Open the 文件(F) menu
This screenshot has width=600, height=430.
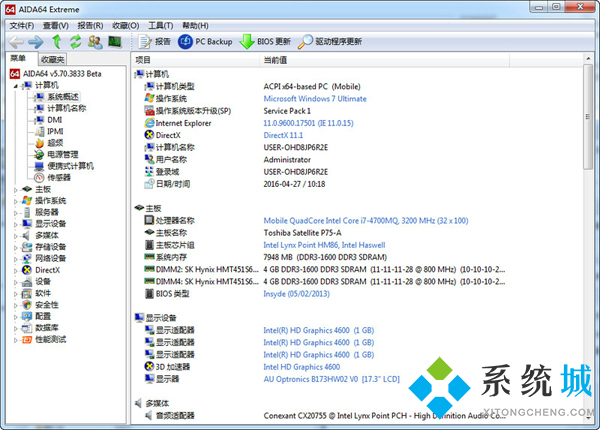(x=22, y=26)
